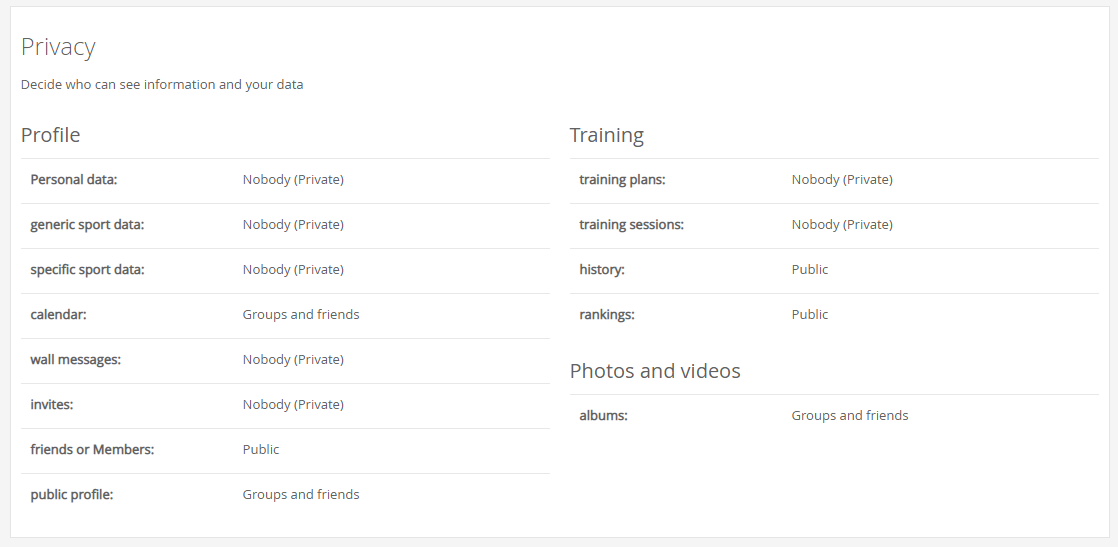The width and height of the screenshot is (1118, 547).
Task: Click training plans privacy value
Action: pyautogui.click(x=841, y=180)
